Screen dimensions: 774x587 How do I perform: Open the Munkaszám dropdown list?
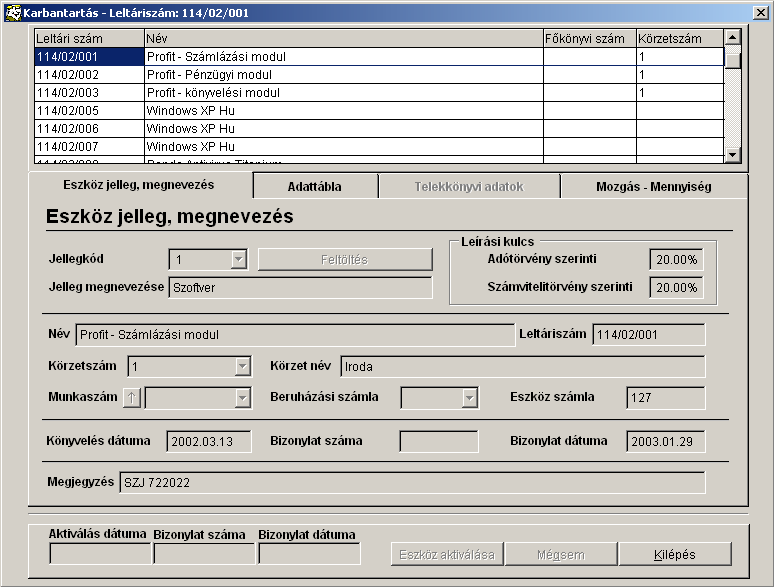coord(242,397)
